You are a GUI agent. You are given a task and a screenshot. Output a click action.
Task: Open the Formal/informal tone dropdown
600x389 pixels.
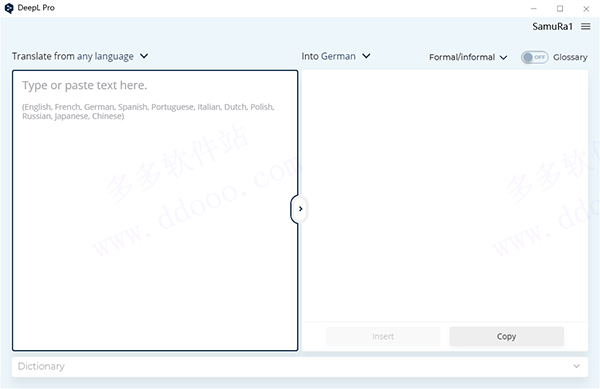(468, 57)
